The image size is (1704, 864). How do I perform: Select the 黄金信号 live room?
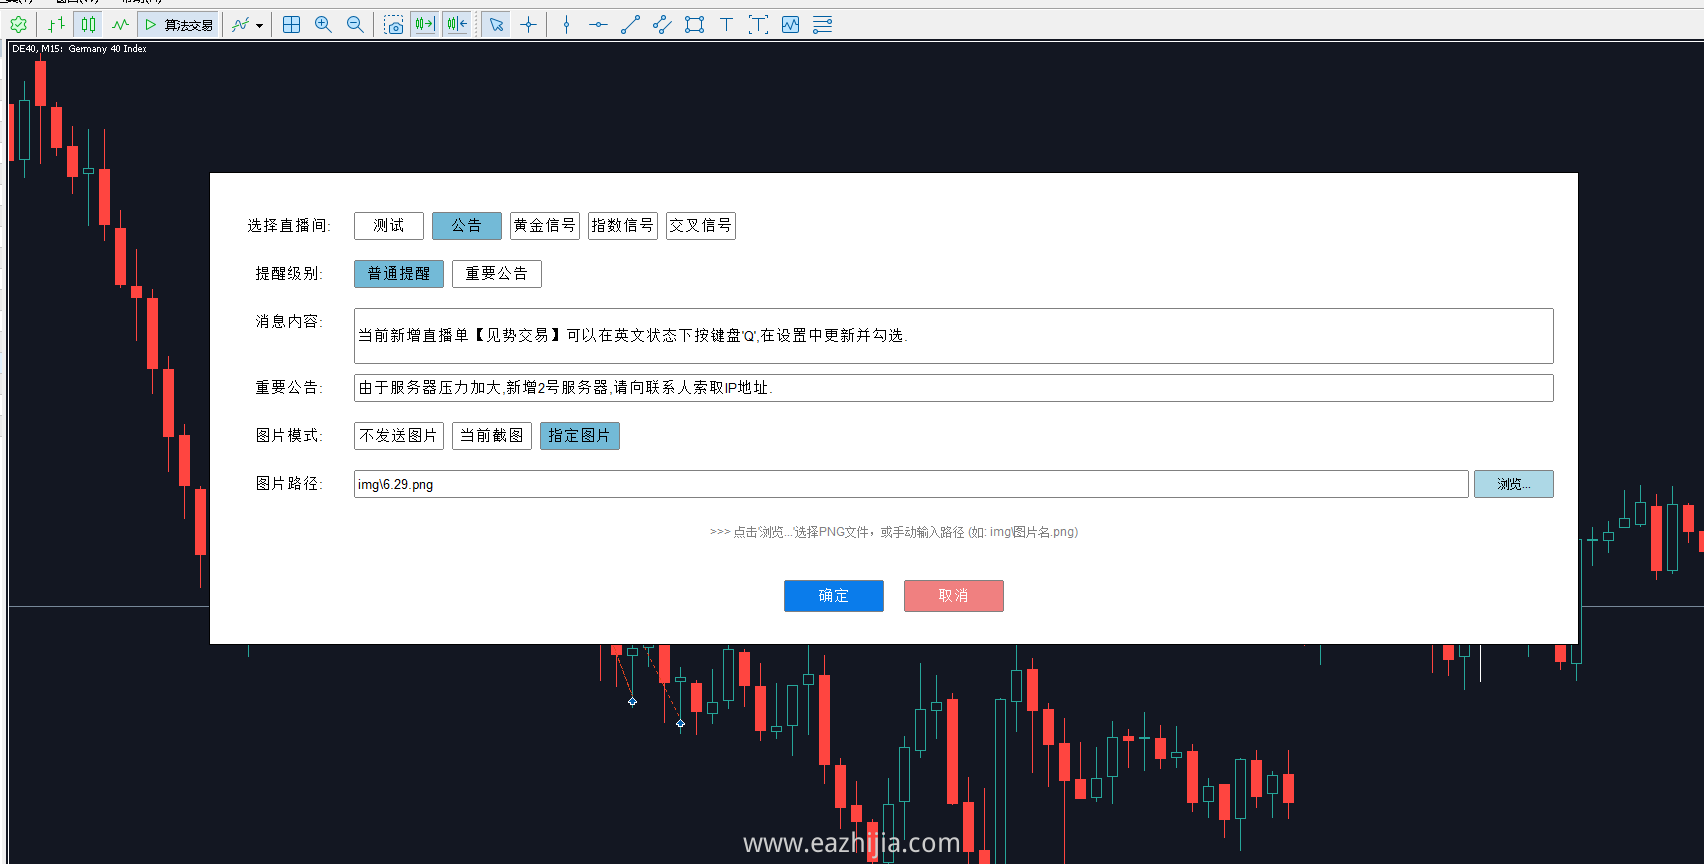tap(545, 226)
